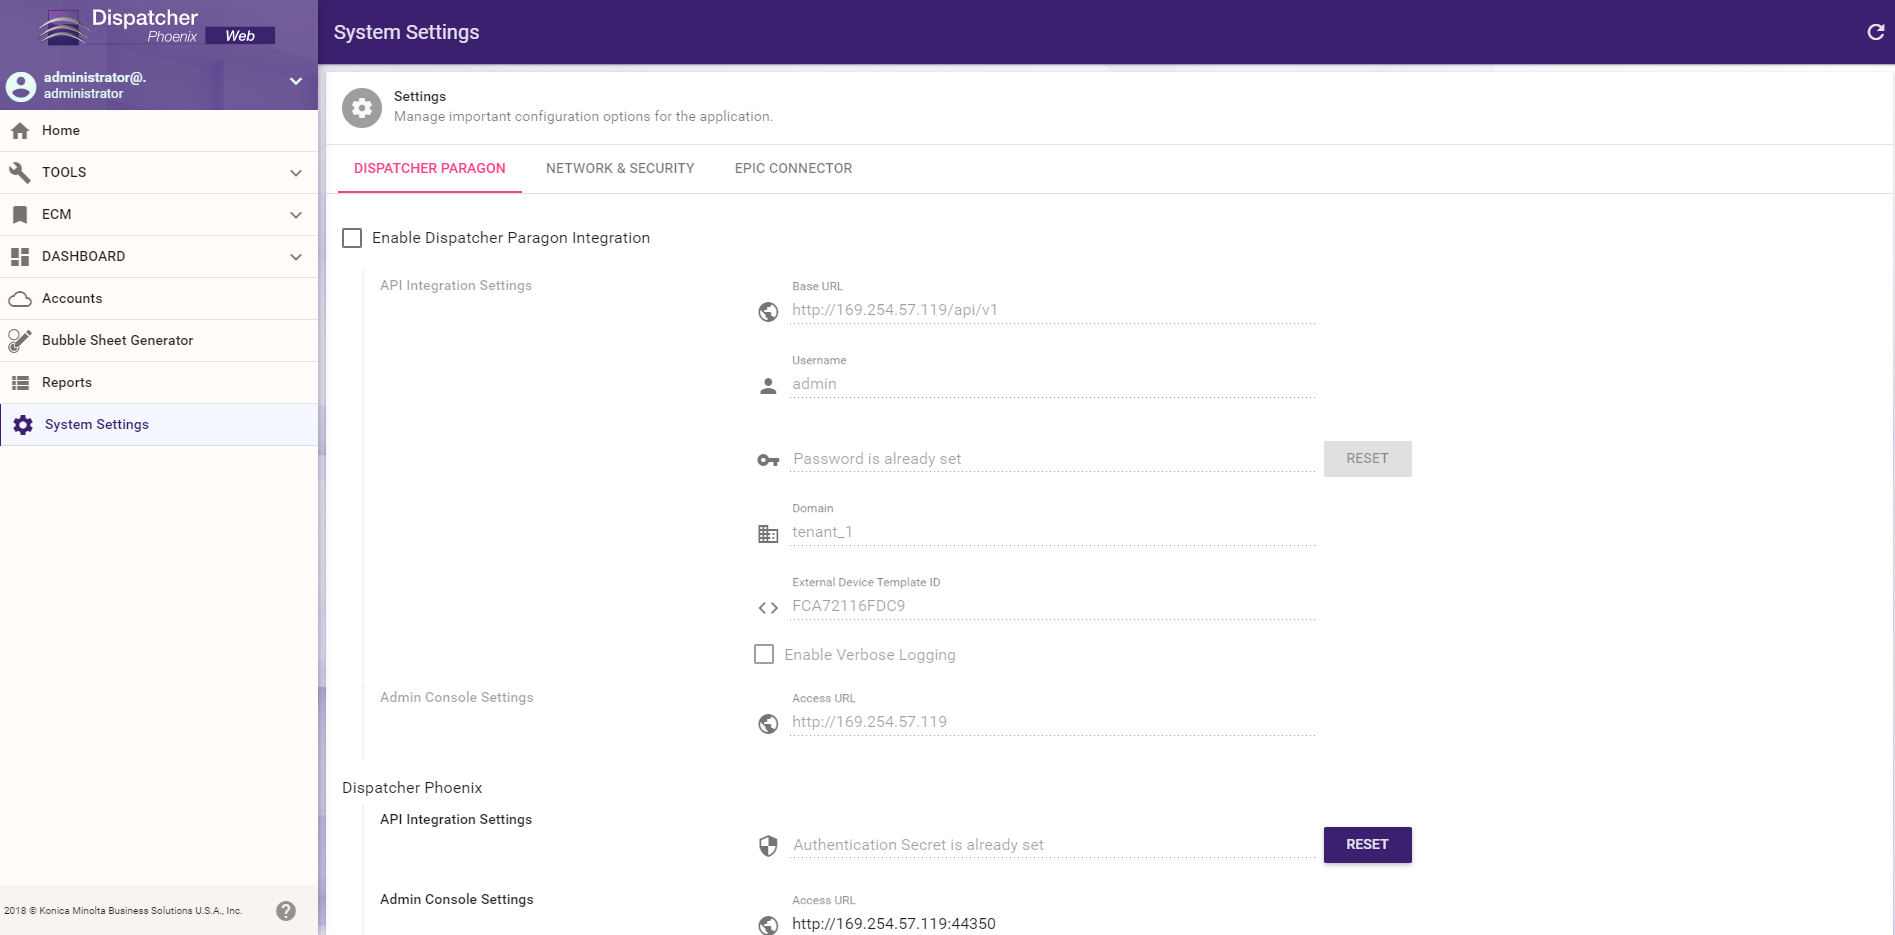The image size is (1895, 935).
Task: Click the DASHBOARD grid icon
Action: (20, 257)
